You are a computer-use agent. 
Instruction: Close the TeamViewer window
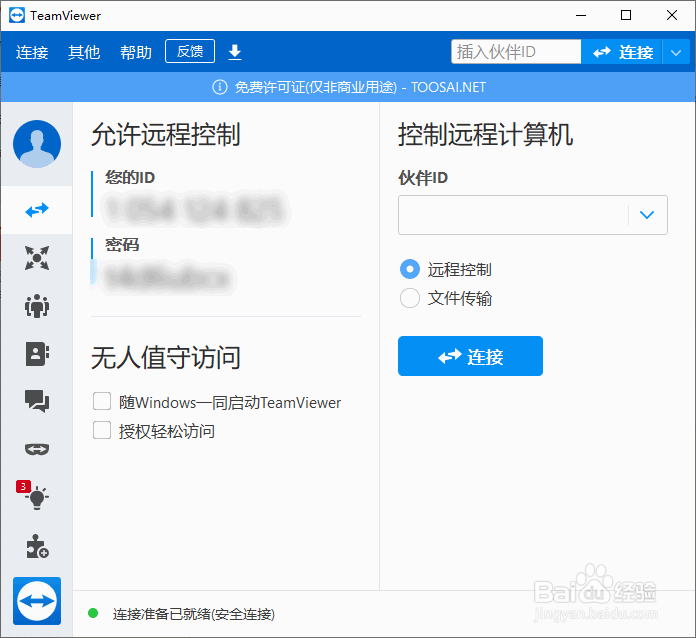pos(672,16)
